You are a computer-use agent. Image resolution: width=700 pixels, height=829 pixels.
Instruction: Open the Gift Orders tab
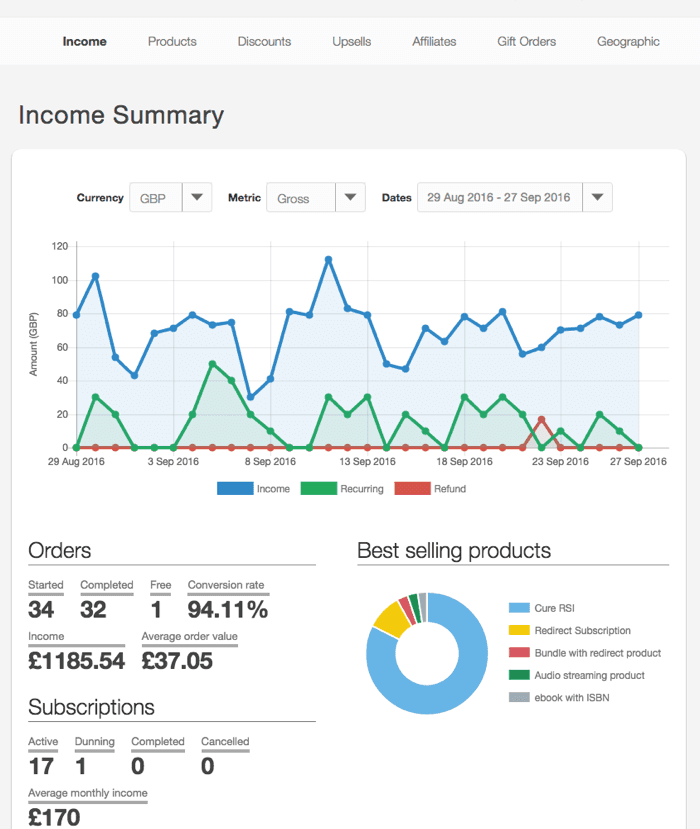[526, 42]
